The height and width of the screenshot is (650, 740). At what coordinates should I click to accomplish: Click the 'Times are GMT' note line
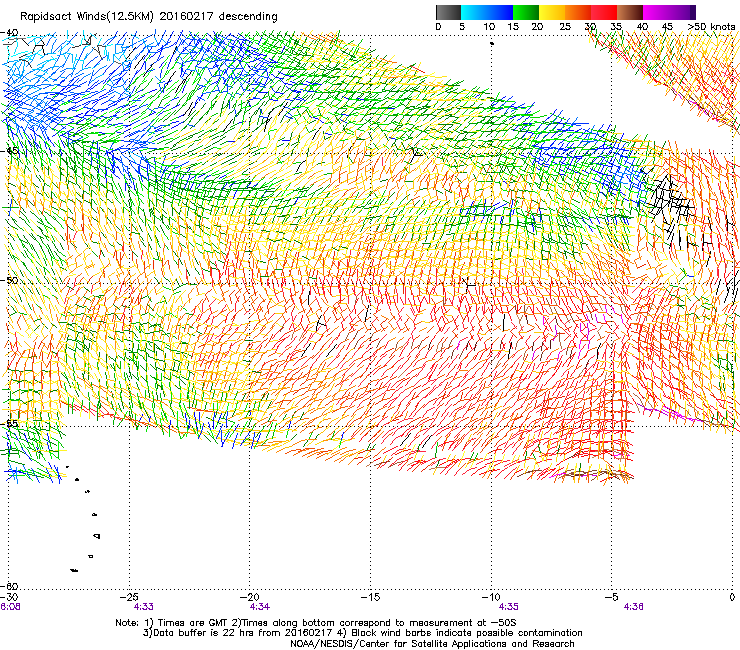pyautogui.click(x=316, y=623)
